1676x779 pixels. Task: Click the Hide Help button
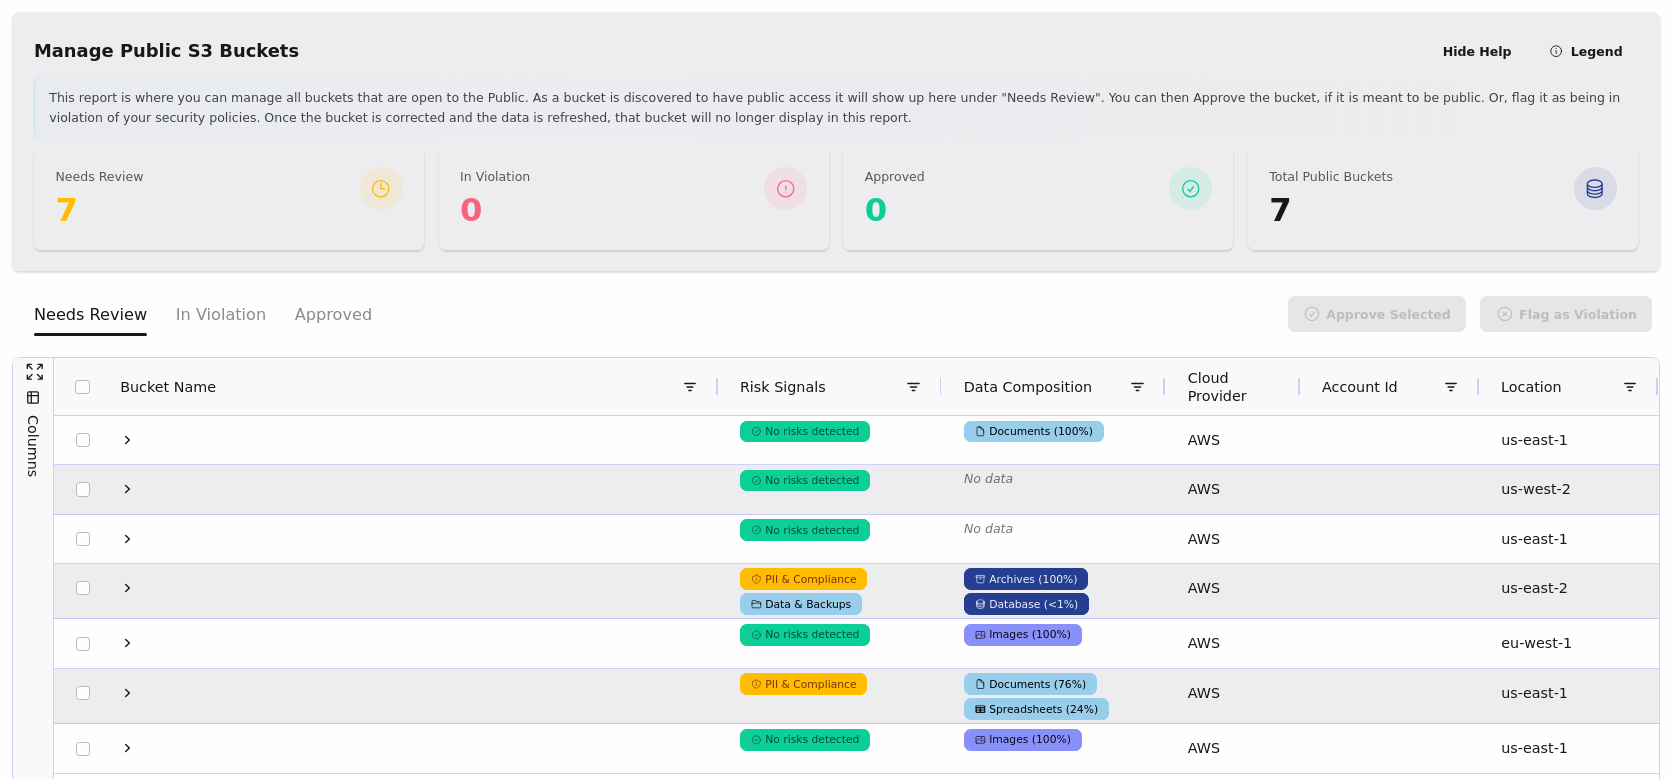(x=1476, y=51)
